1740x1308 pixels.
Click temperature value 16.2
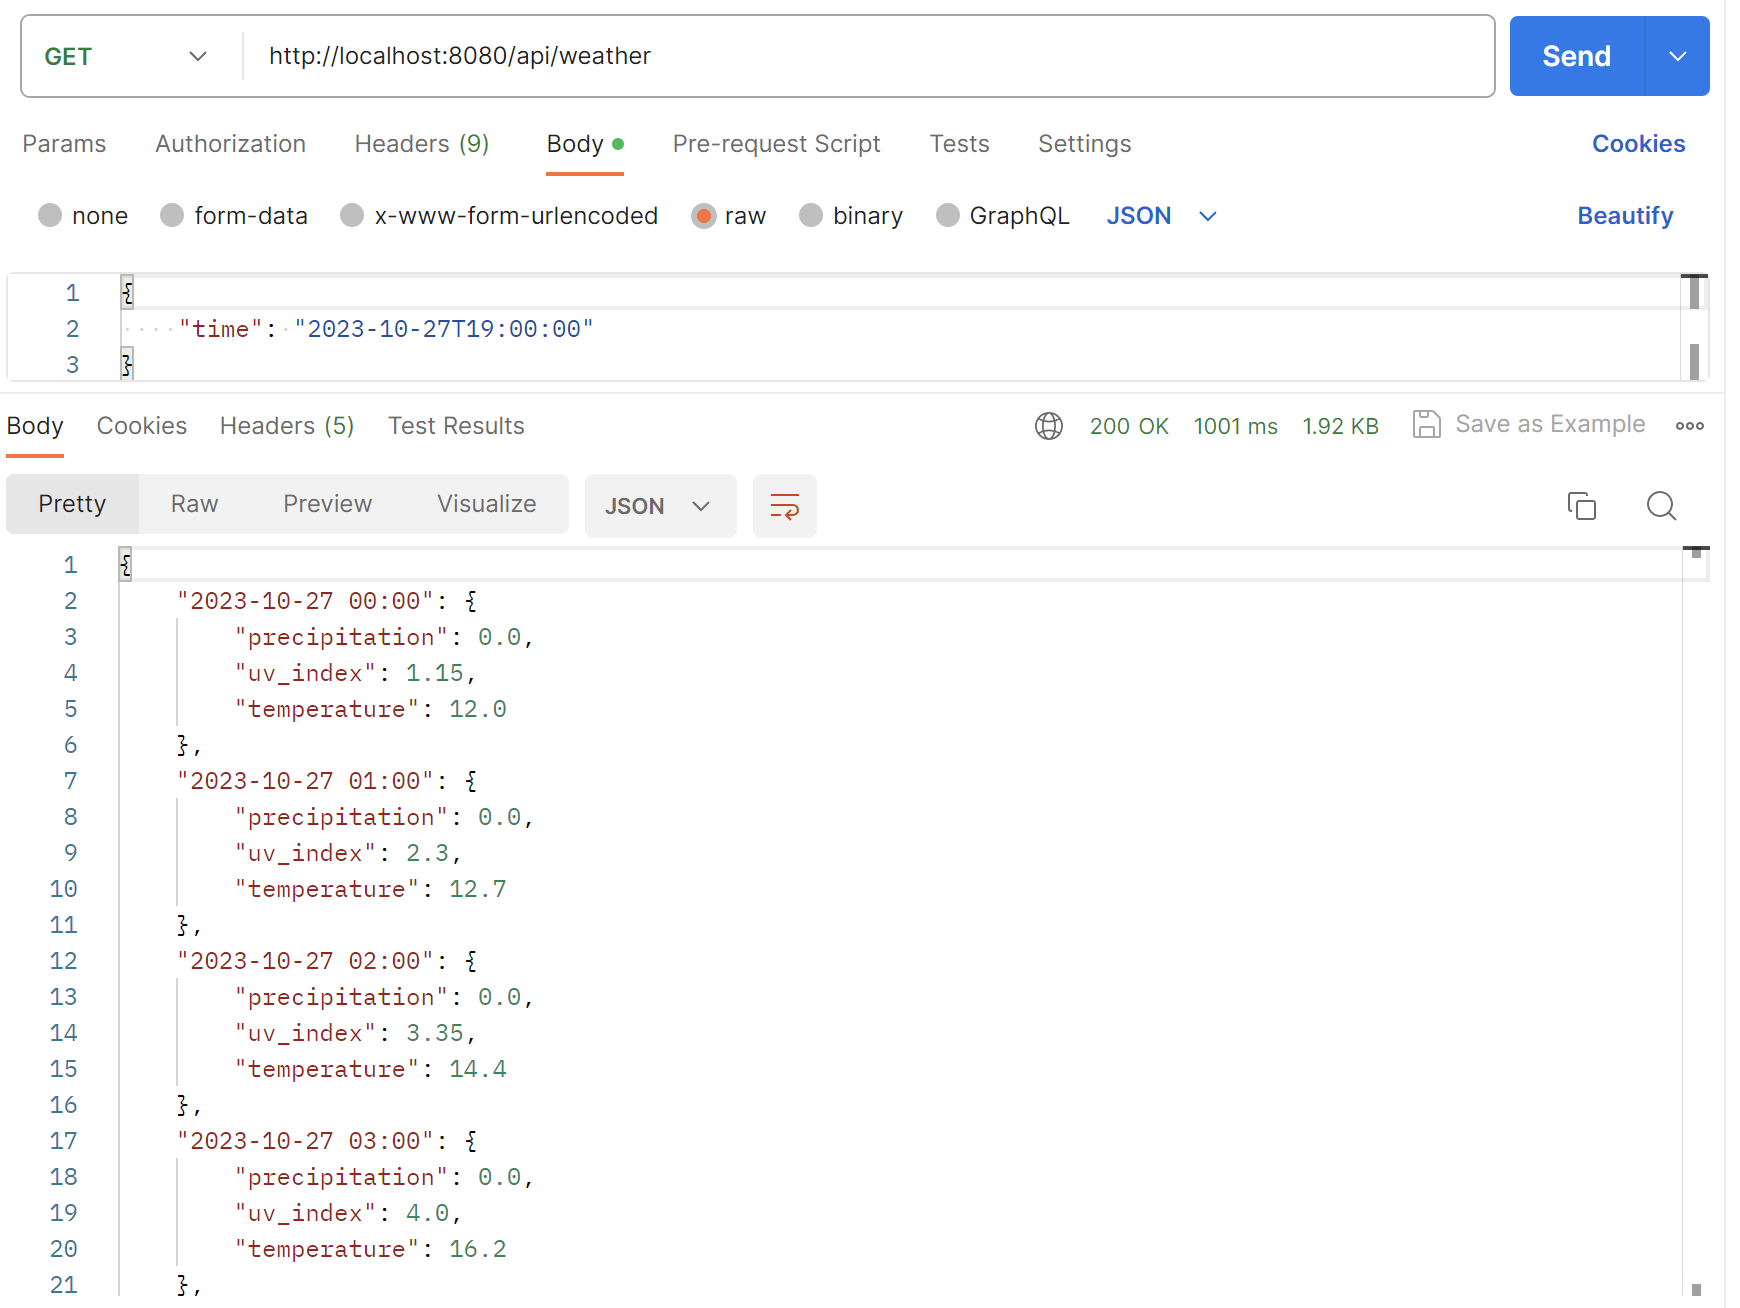pyautogui.click(x=477, y=1249)
